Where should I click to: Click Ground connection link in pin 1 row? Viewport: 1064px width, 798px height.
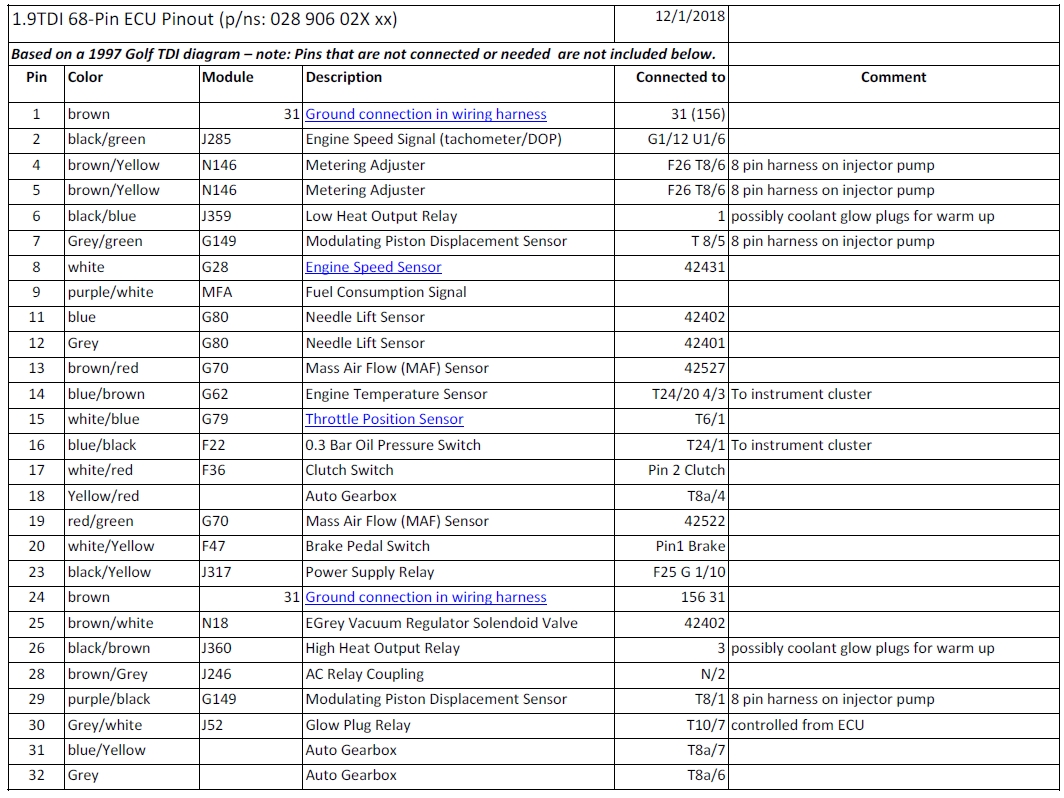pos(426,114)
